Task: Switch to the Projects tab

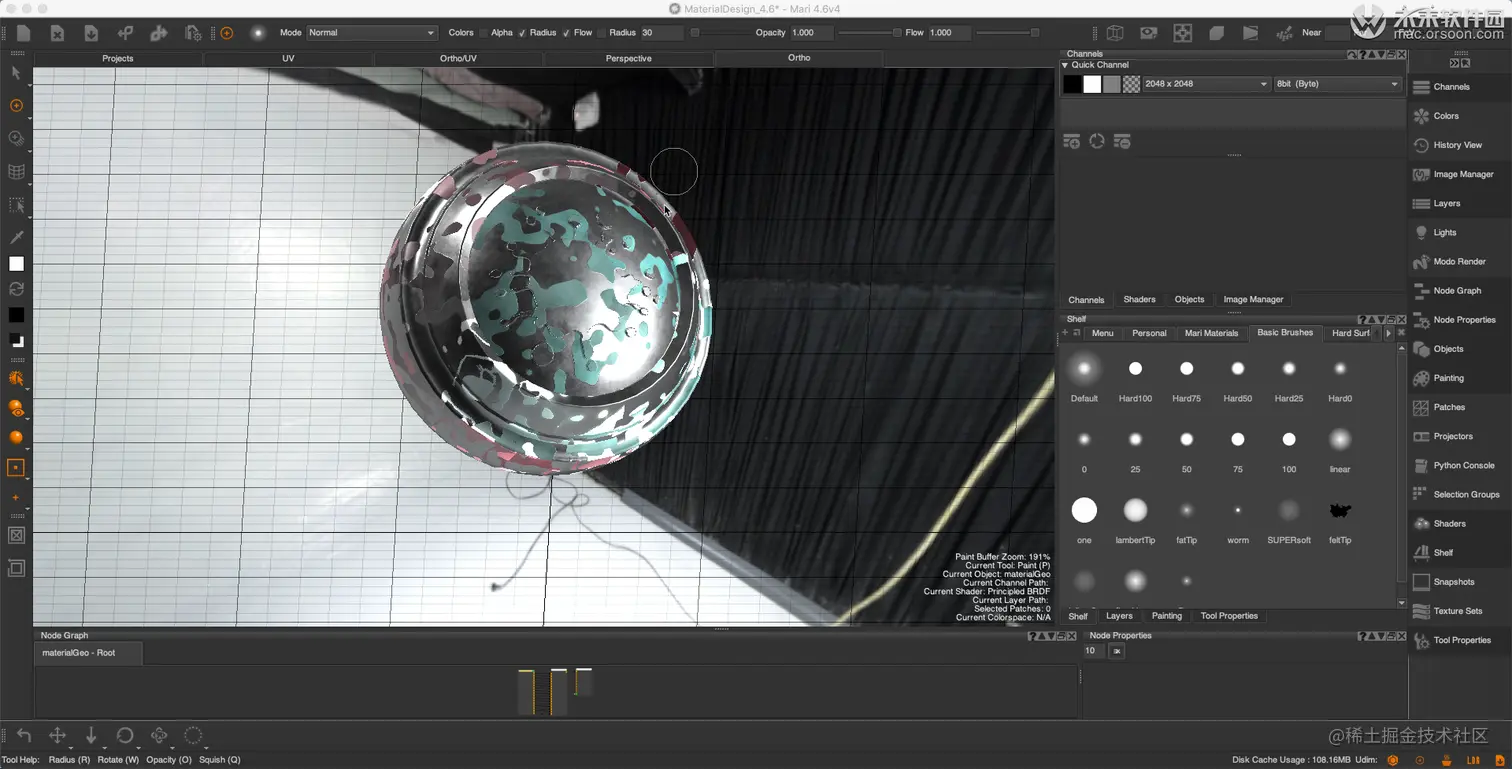Action: pos(118,58)
